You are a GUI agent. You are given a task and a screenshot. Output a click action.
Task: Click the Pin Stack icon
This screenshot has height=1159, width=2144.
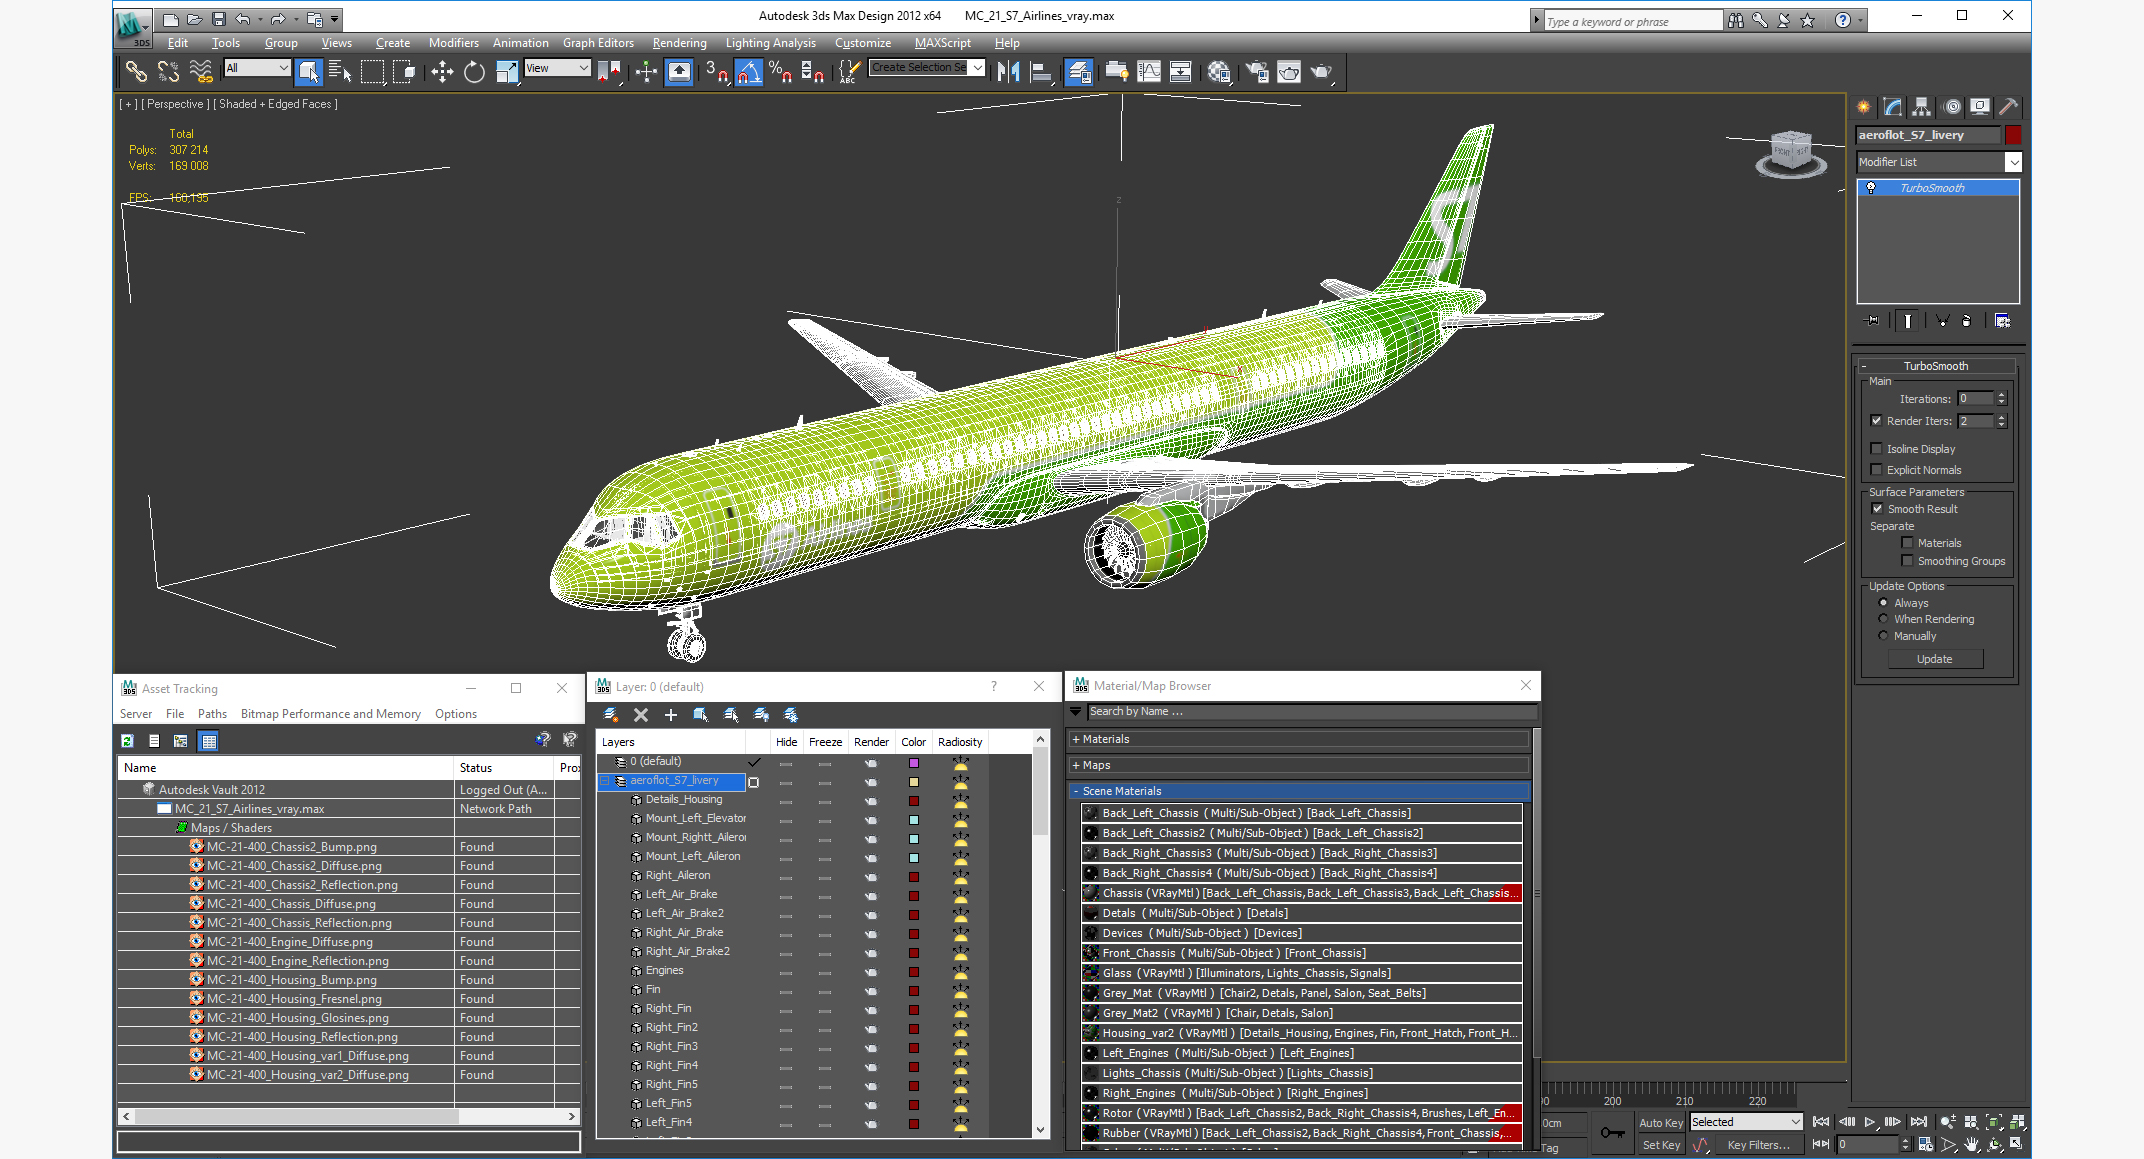pyautogui.click(x=1873, y=321)
